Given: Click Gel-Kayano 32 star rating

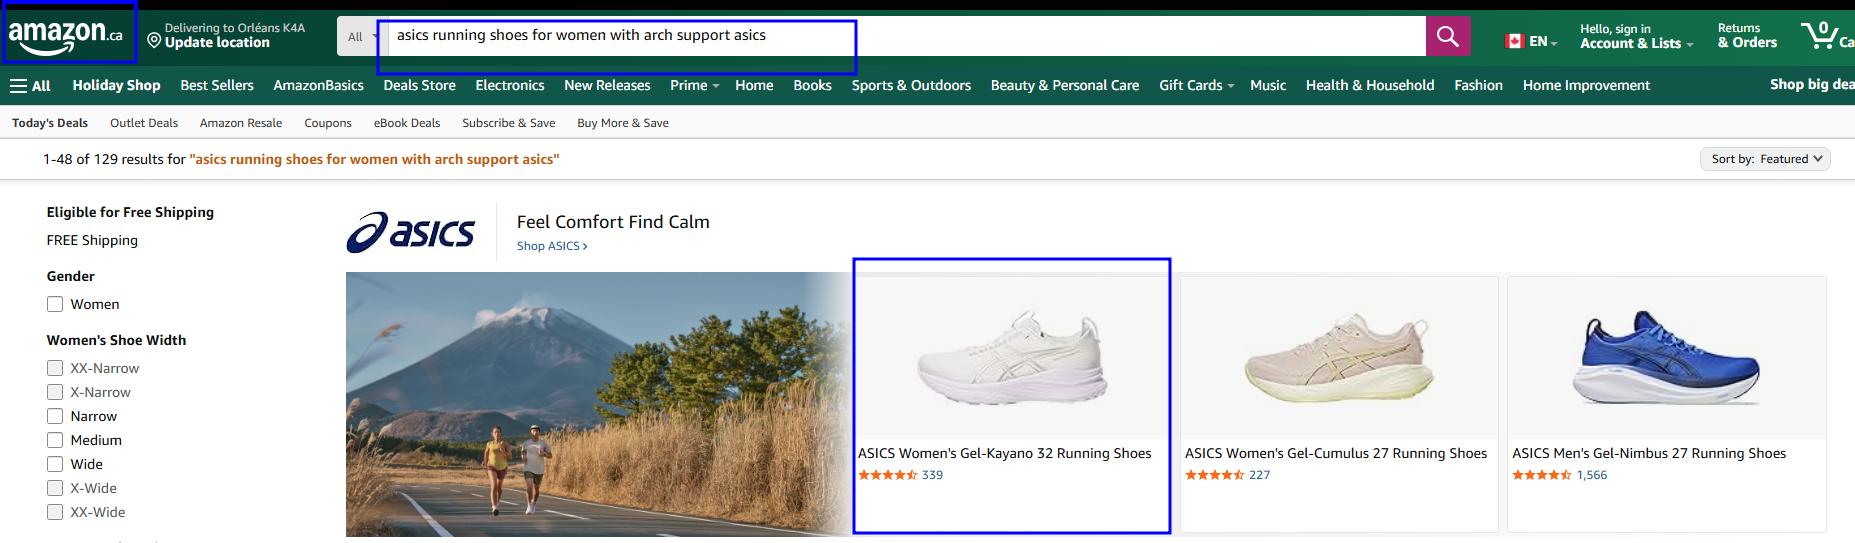Looking at the screenshot, I should click(887, 475).
